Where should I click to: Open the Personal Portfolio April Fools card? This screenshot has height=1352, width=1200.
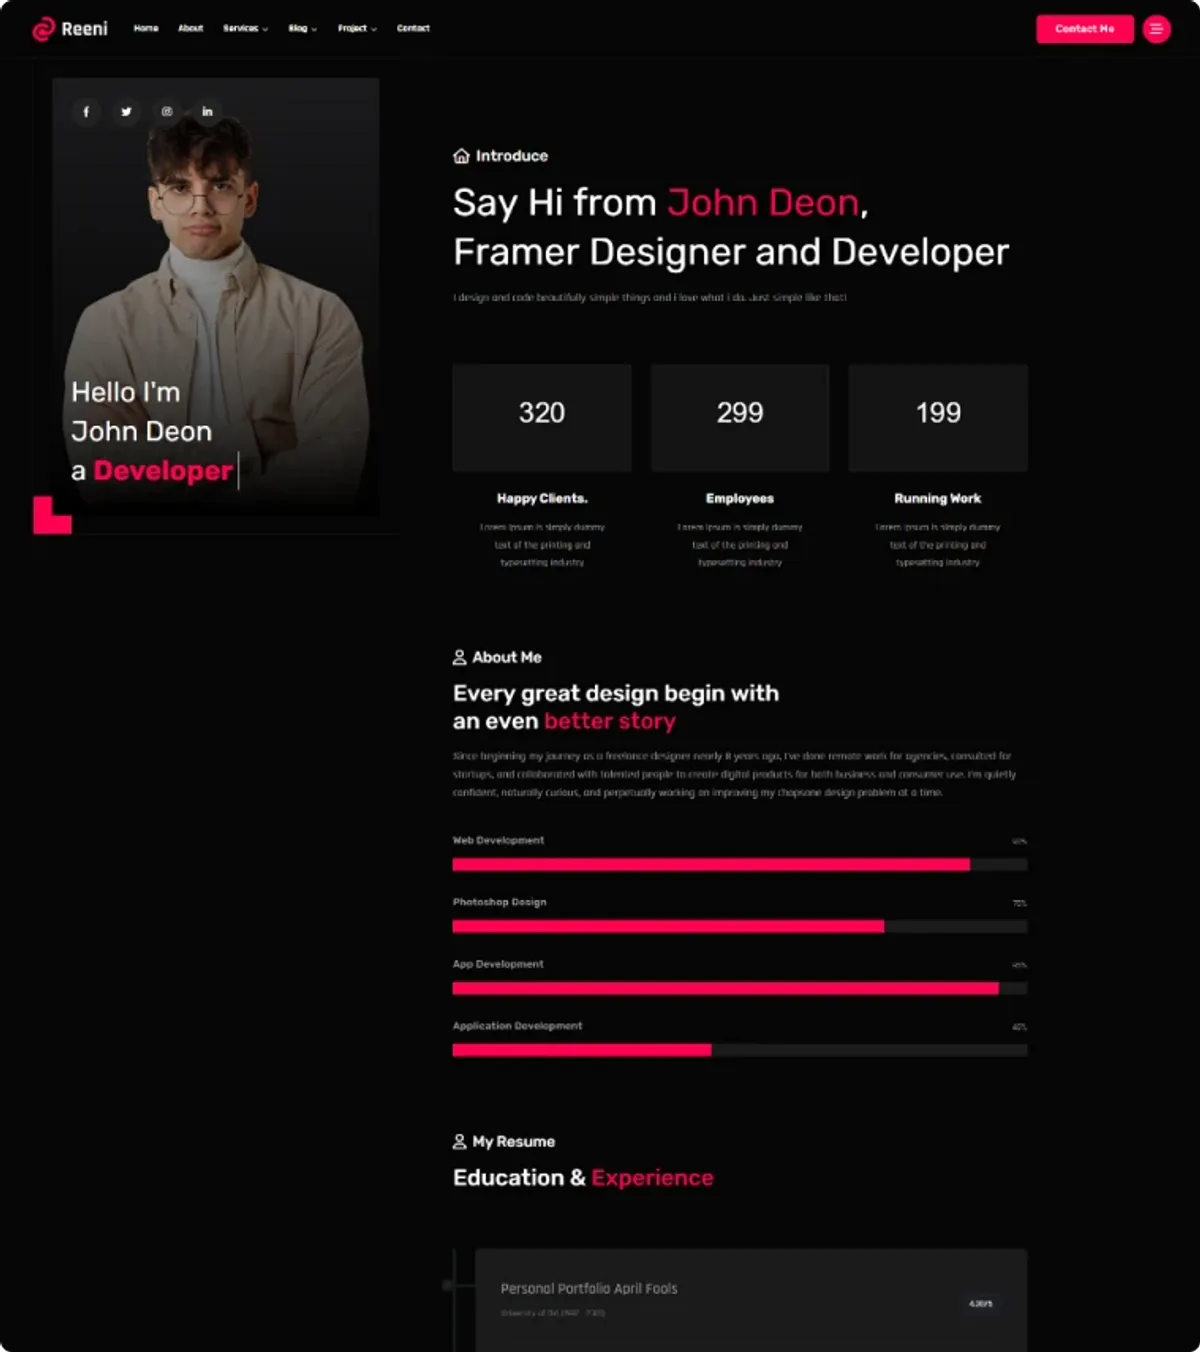[750, 1298]
